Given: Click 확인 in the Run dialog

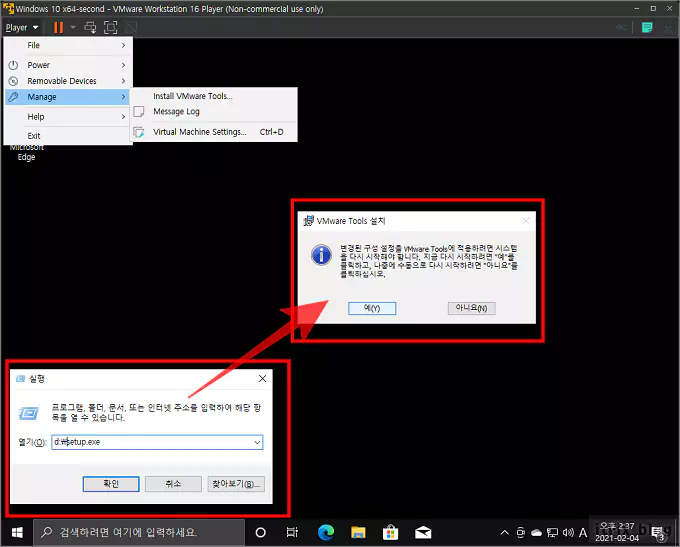Looking at the screenshot, I should click(x=111, y=484).
